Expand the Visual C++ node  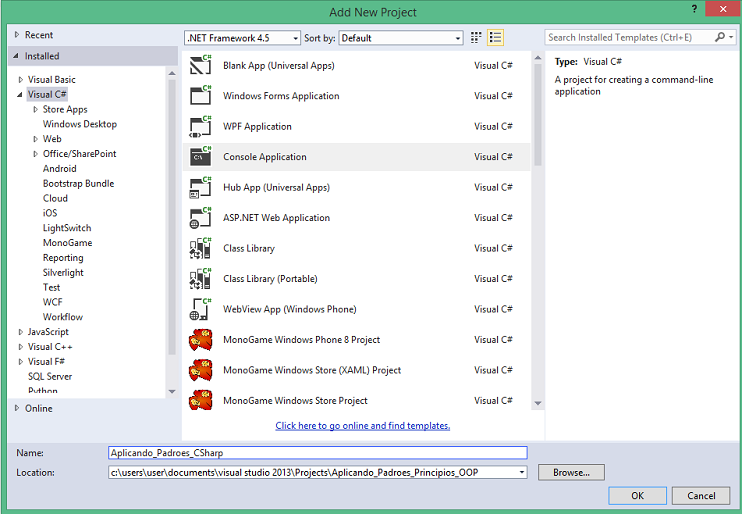pyautogui.click(x=20, y=347)
